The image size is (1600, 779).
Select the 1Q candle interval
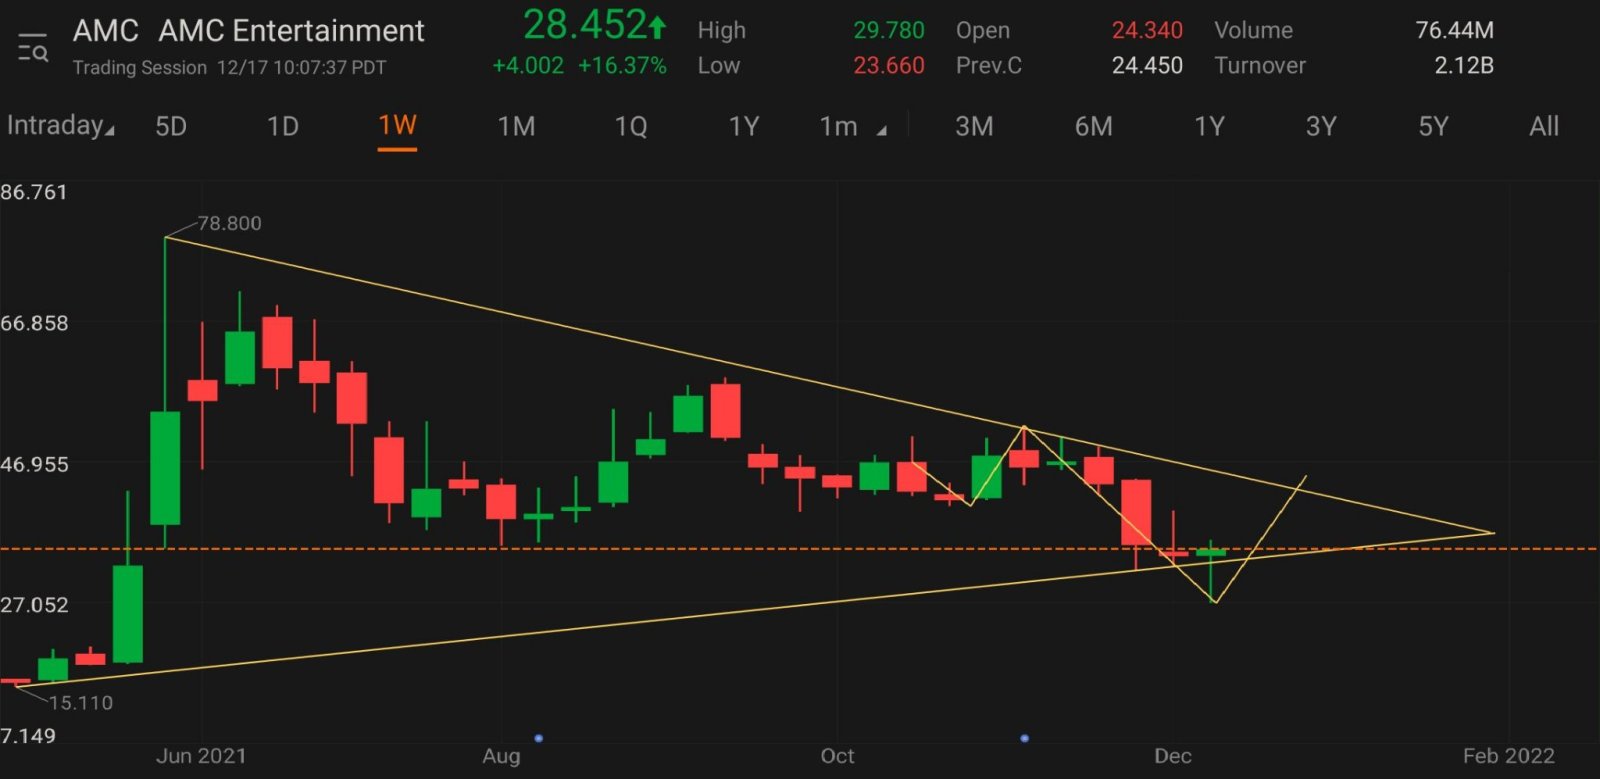[630, 127]
